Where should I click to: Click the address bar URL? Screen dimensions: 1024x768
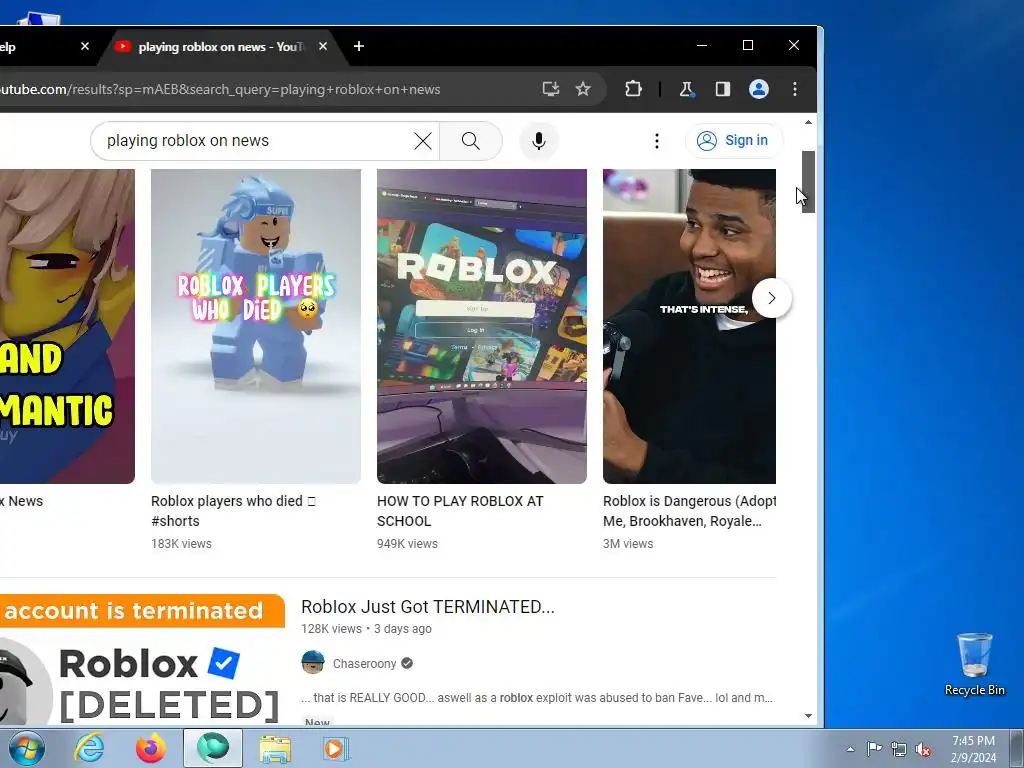coord(220,89)
